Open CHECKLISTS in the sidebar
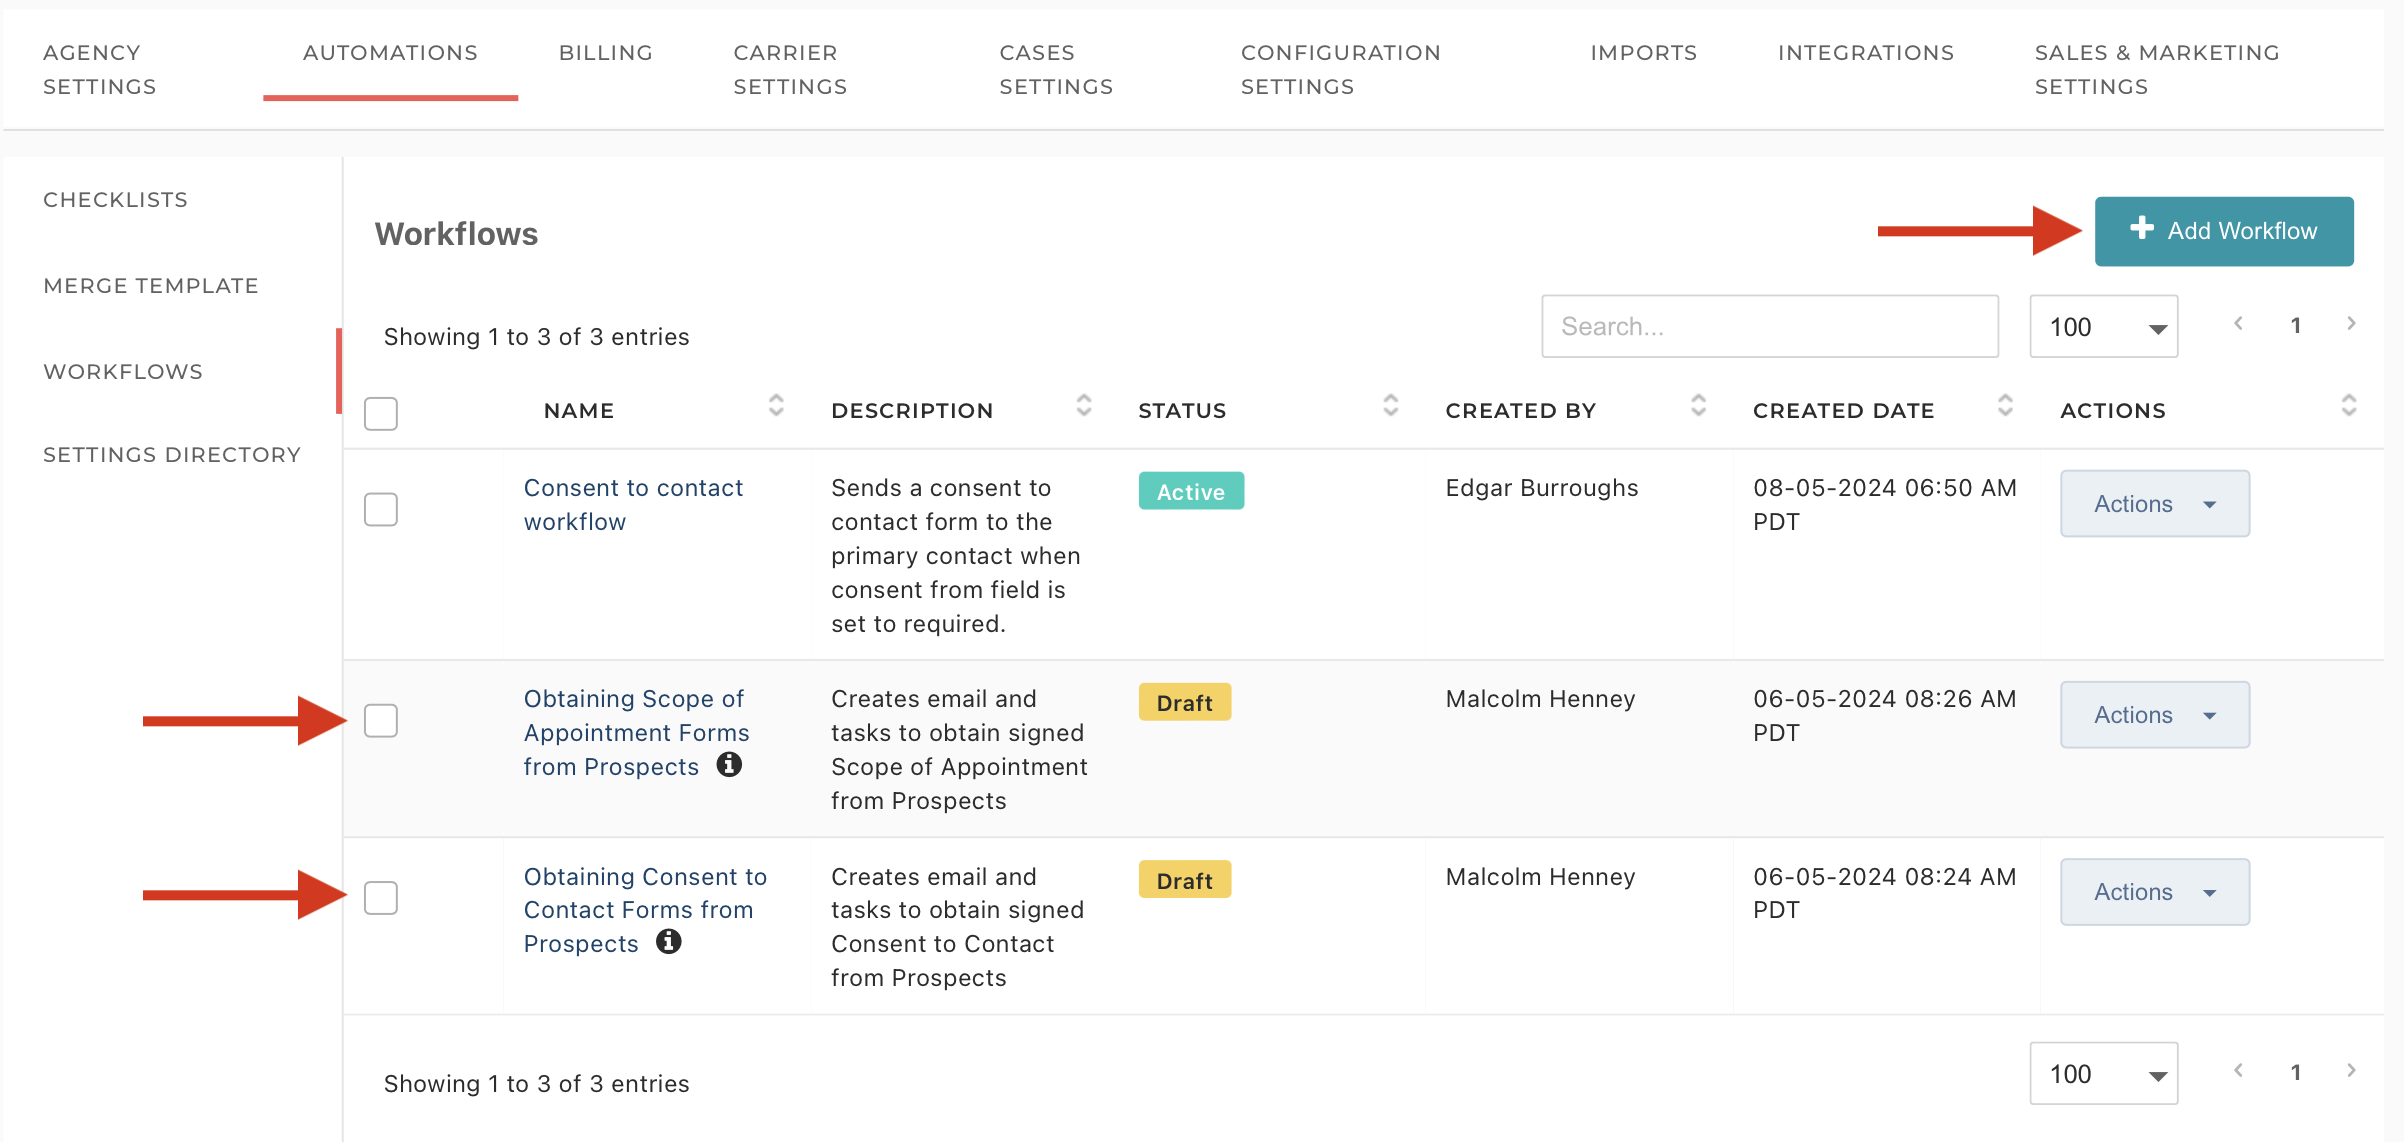The height and width of the screenshot is (1142, 2404). tap(115, 199)
